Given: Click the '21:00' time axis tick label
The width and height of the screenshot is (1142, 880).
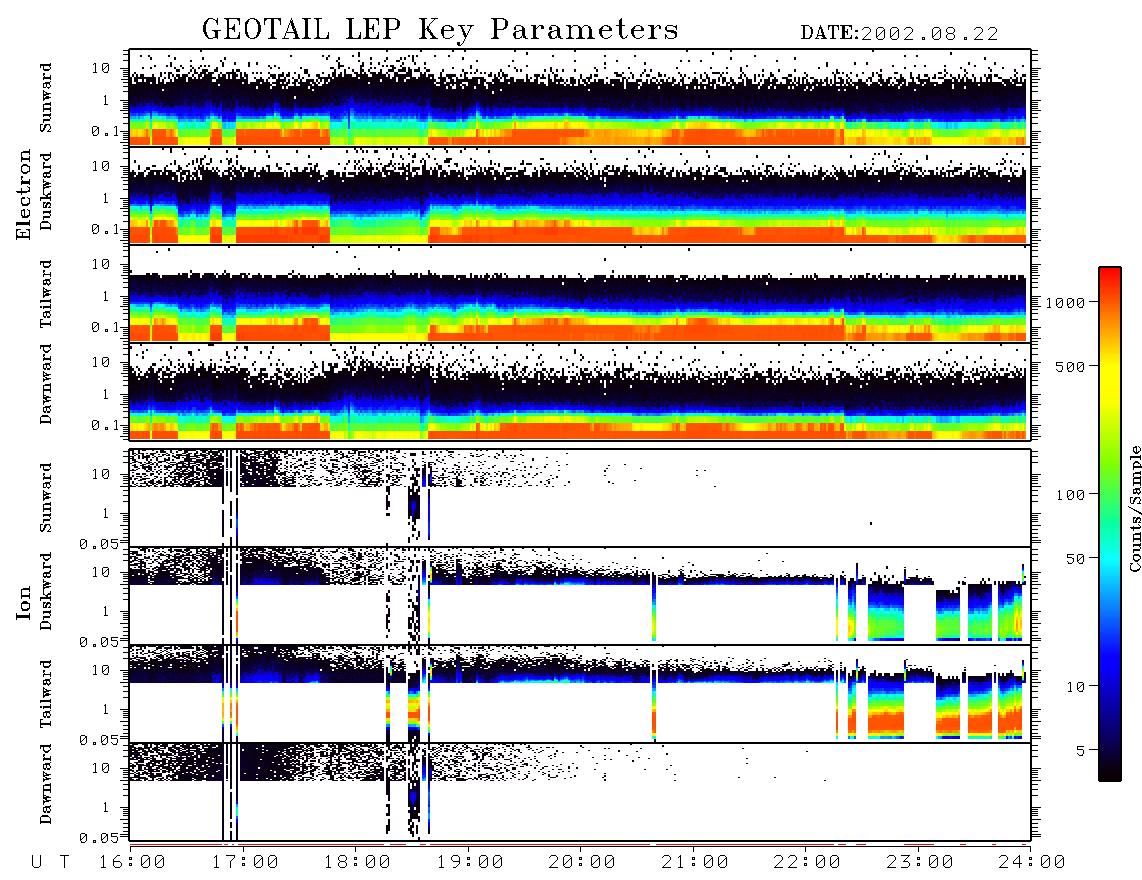Looking at the screenshot, I should [695, 863].
